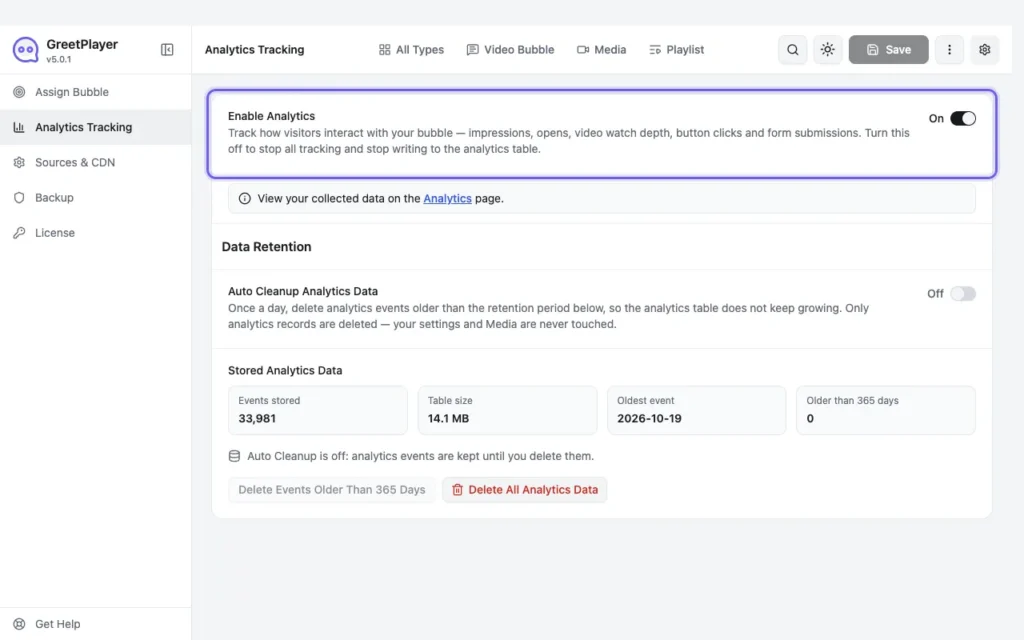
Task: Open Assign Bubble in the sidebar
Action: pyautogui.click(x=95, y=92)
